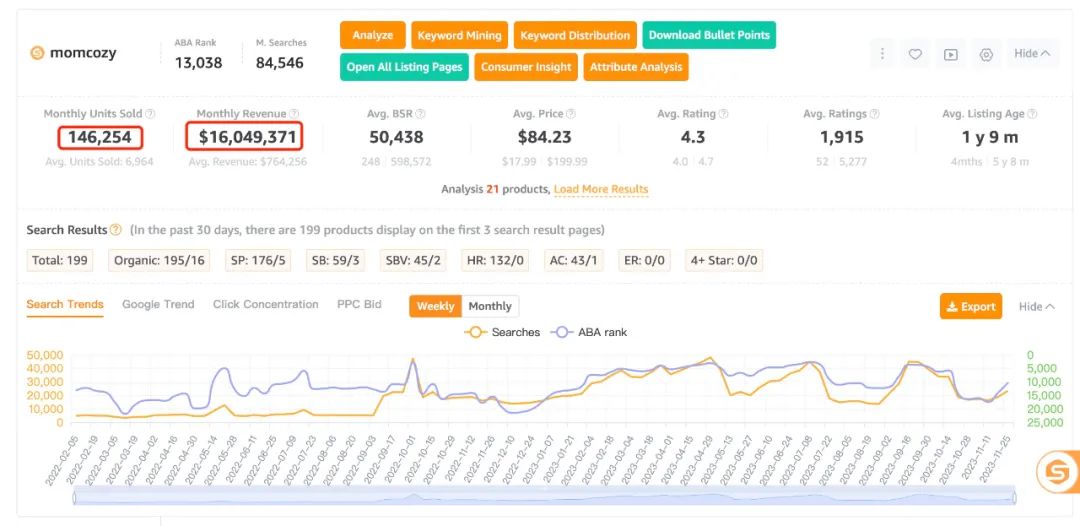
Task: Click the Load More Results link
Action: click(601, 189)
